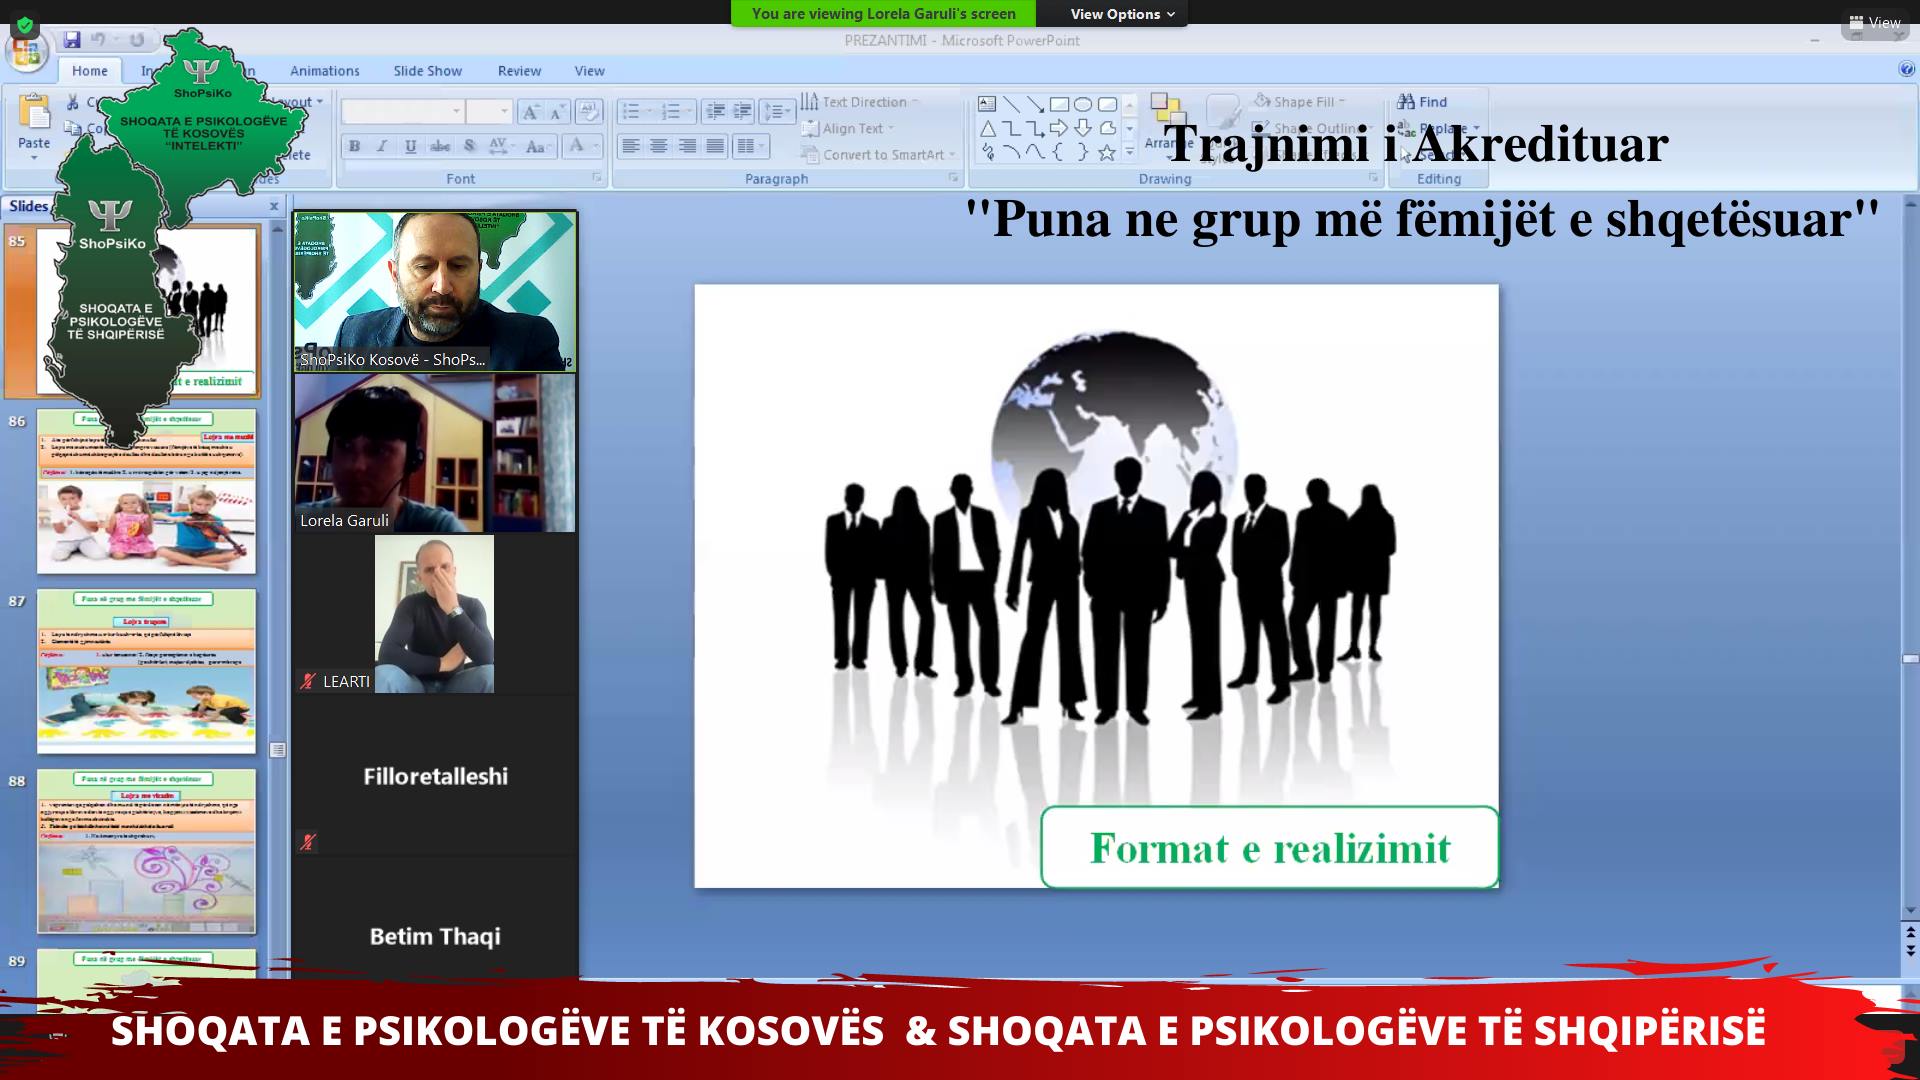Click the Undo arrow icon
This screenshot has width=1920, height=1080.
point(99,40)
